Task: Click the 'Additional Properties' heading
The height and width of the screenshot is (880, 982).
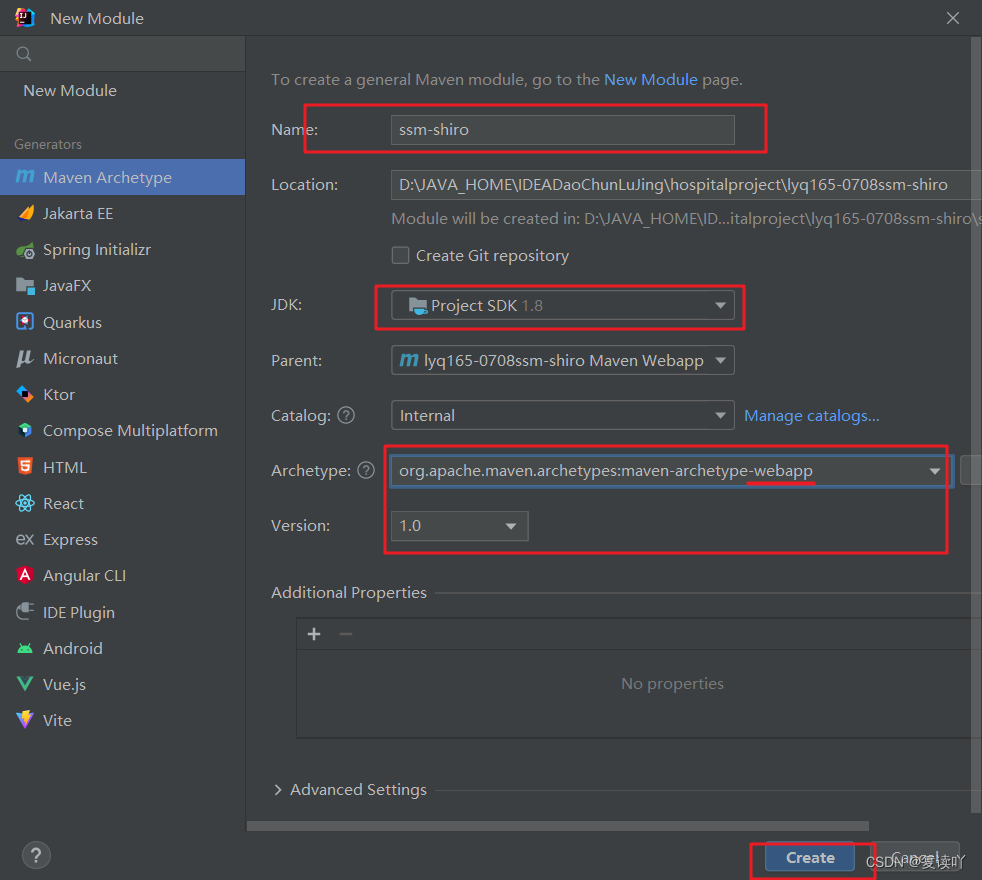Action: click(x=349, y=593)
